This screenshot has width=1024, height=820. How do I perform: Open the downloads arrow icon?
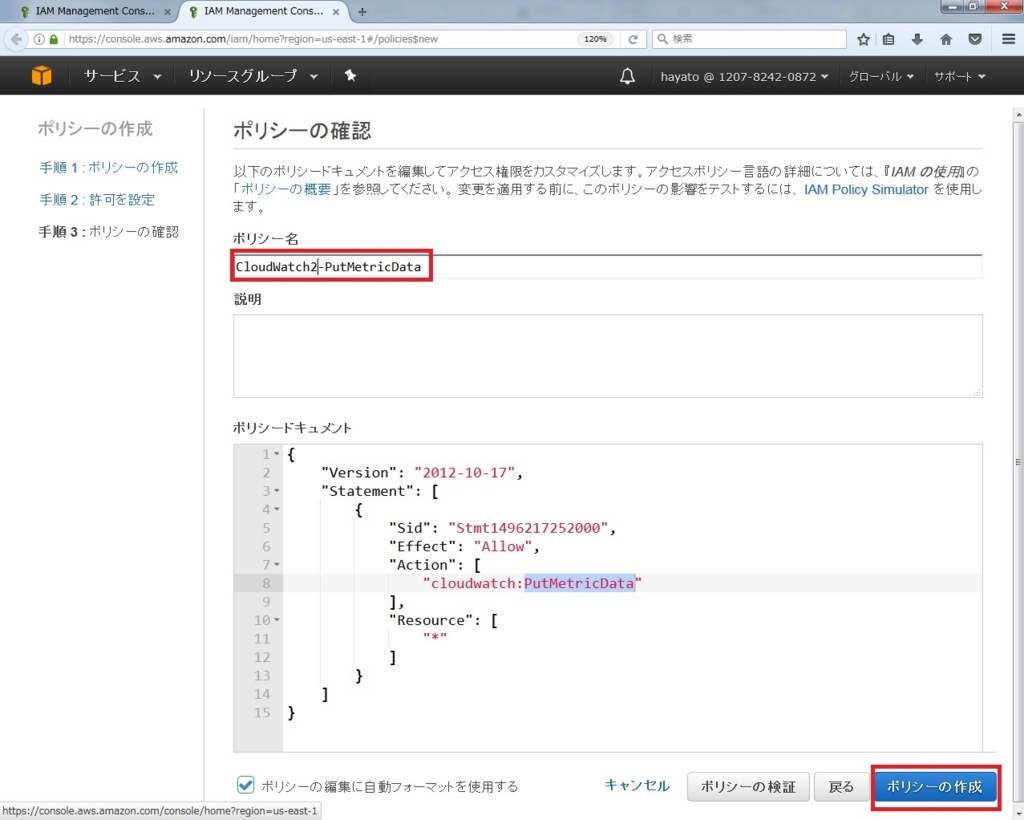[917, 39]
